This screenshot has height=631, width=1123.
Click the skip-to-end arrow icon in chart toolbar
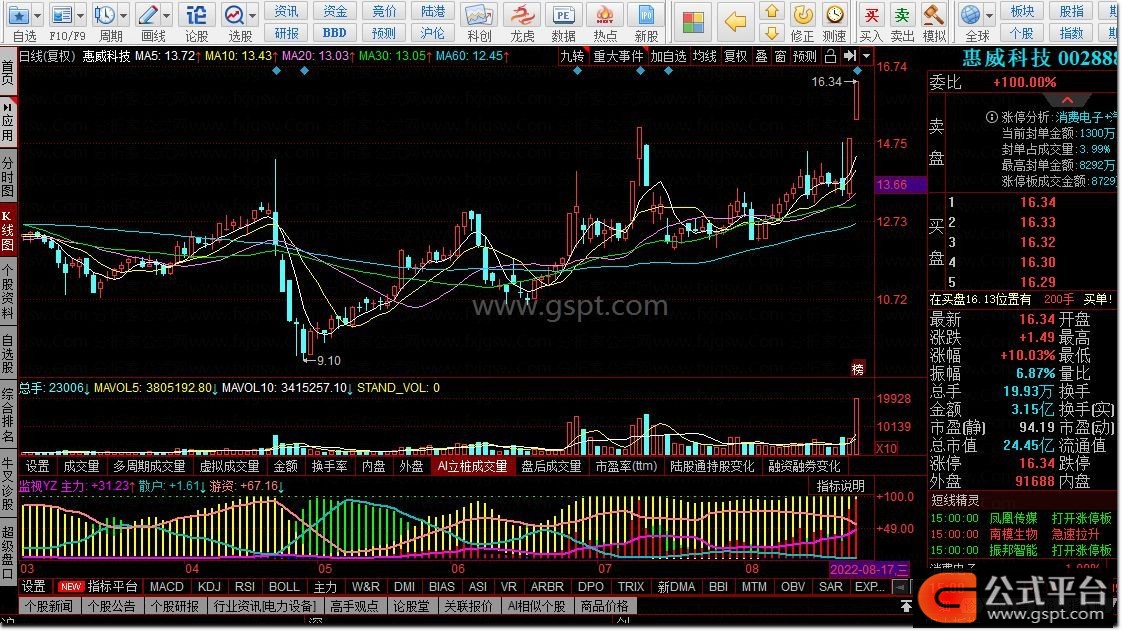click(x=849, y=56)
